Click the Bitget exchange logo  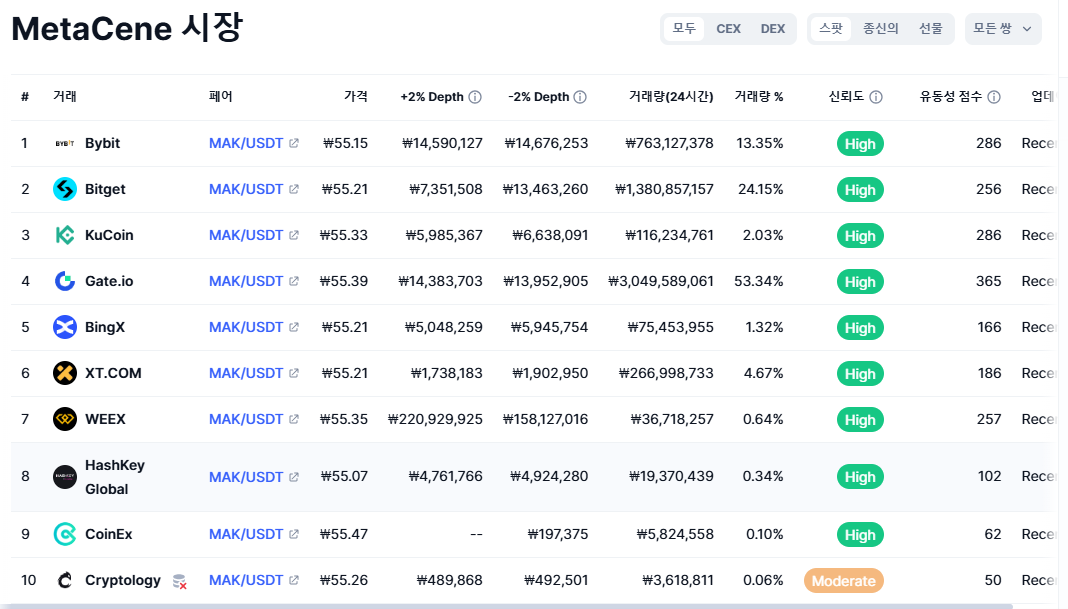tap(65, 189)
